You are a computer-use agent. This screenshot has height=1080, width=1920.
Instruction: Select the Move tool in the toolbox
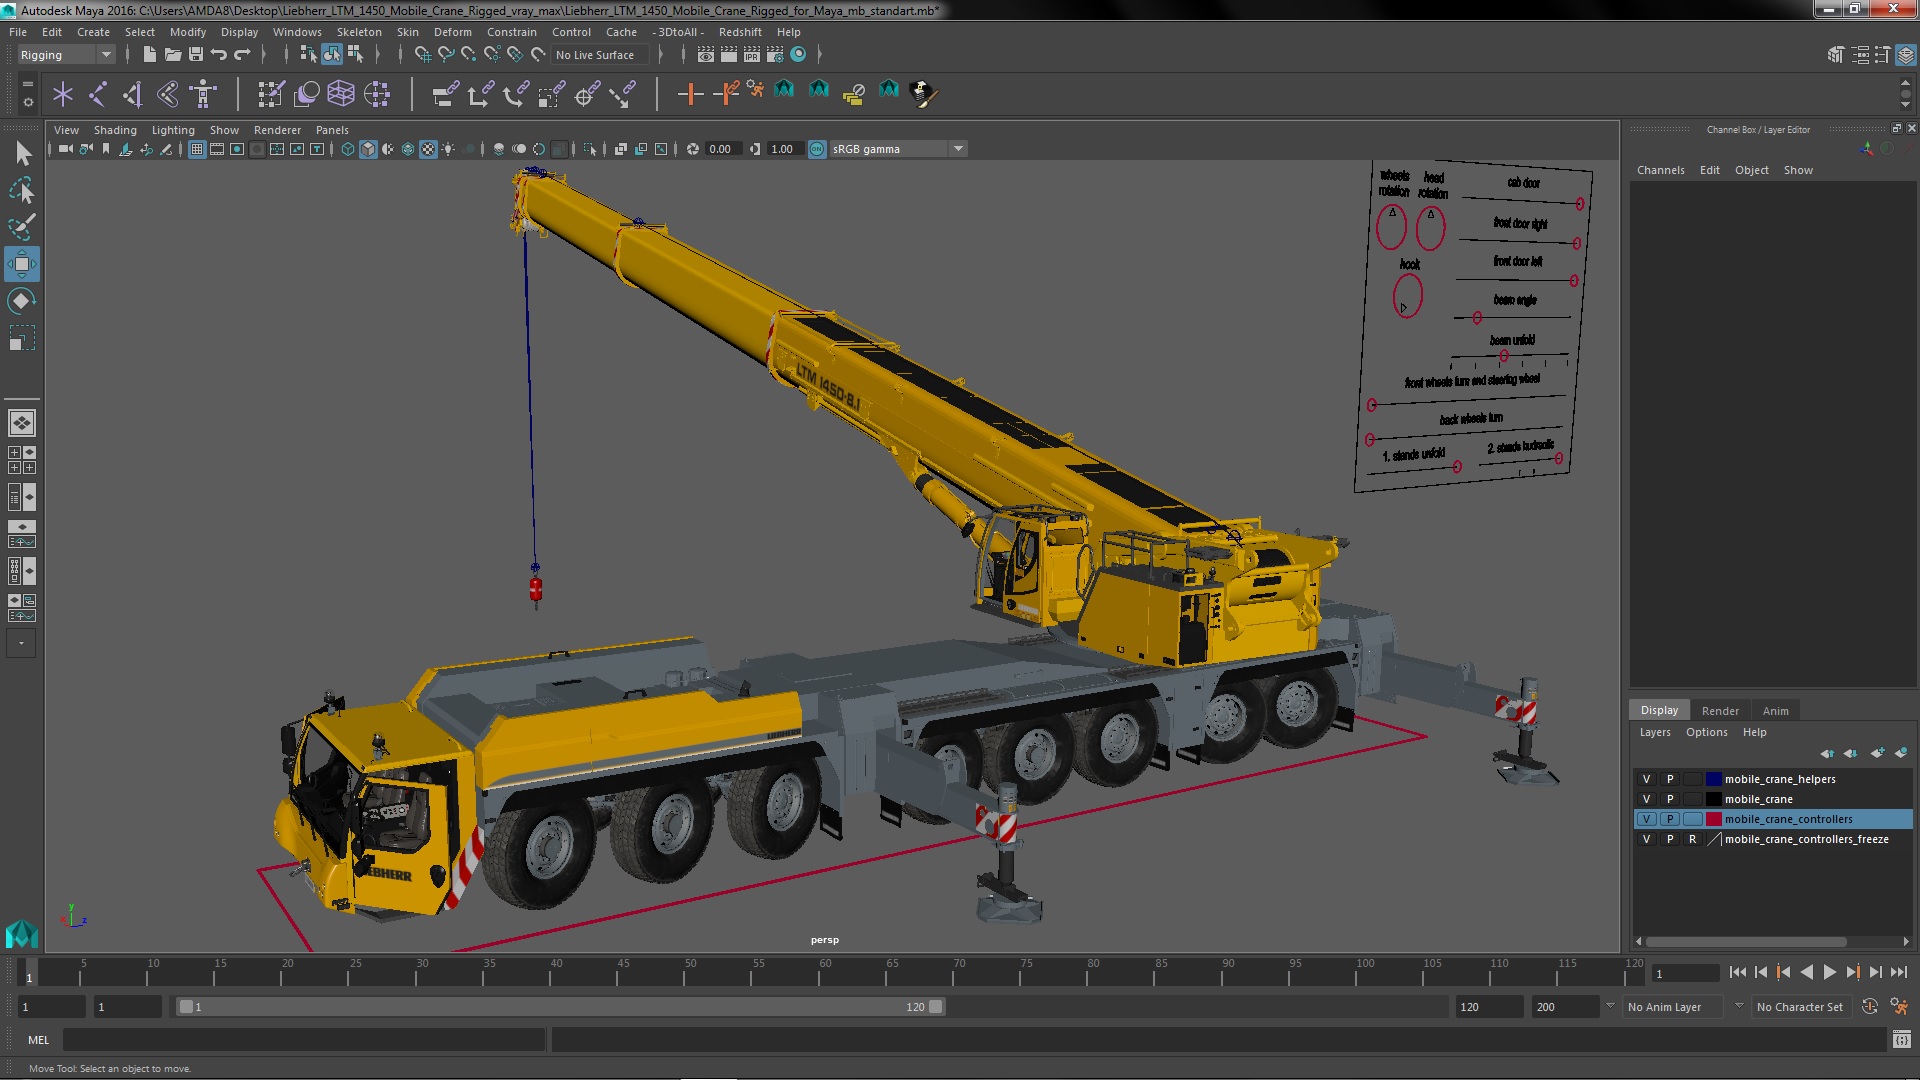(21, 264)
